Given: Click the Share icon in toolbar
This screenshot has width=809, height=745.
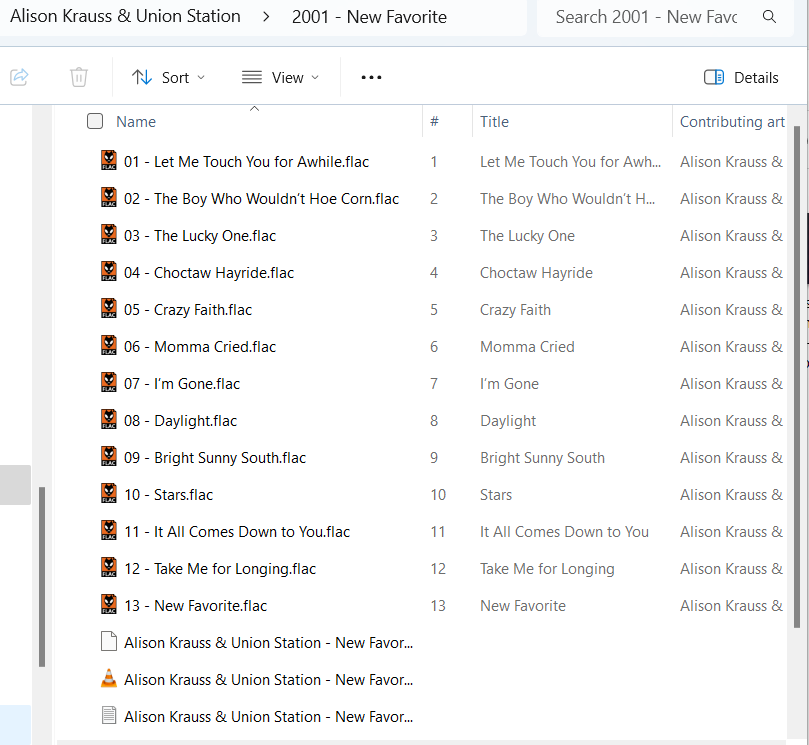Looking at the screenshot, I should [x=19, y=77].
